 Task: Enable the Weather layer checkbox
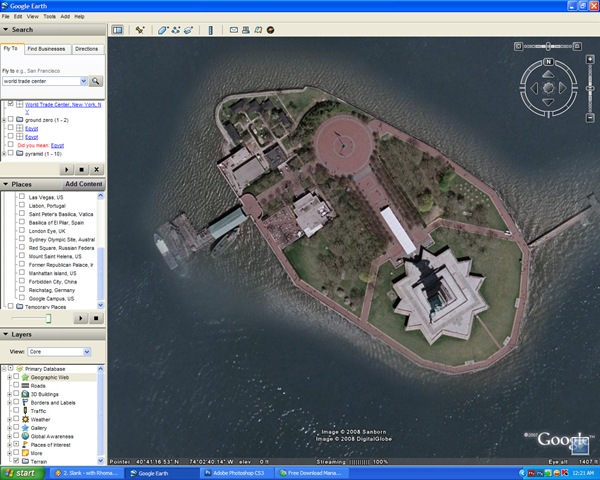(16, 419)
